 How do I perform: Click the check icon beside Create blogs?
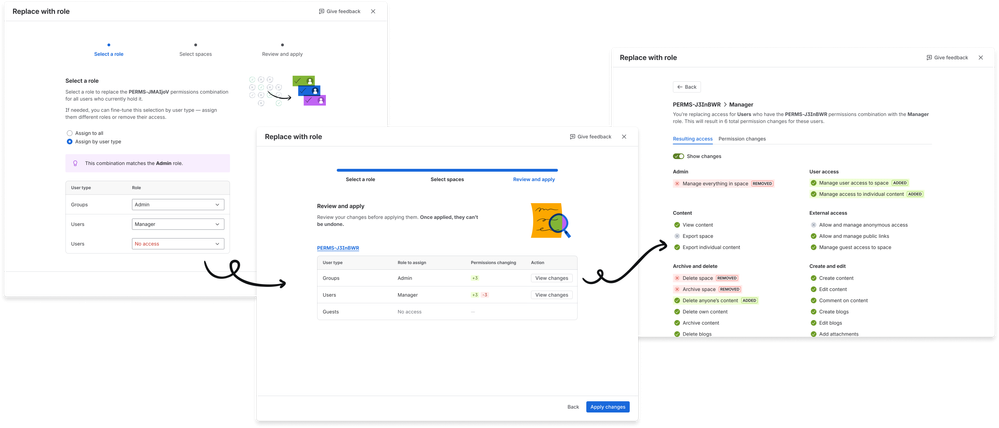[814, 311]
